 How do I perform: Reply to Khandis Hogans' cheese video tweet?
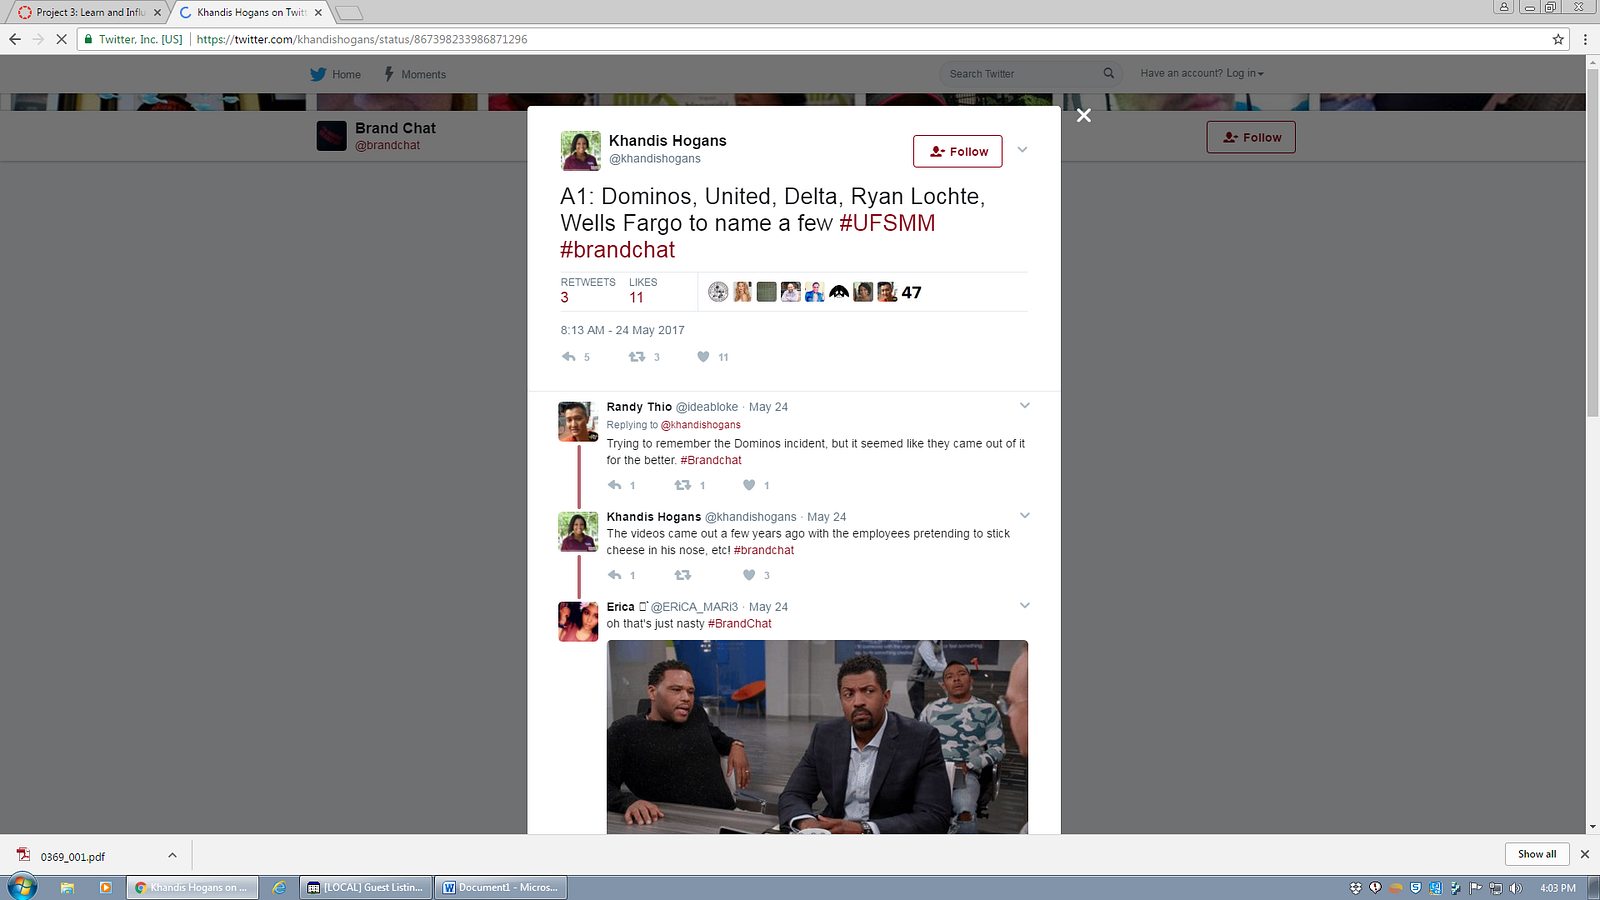coord(615,575)
